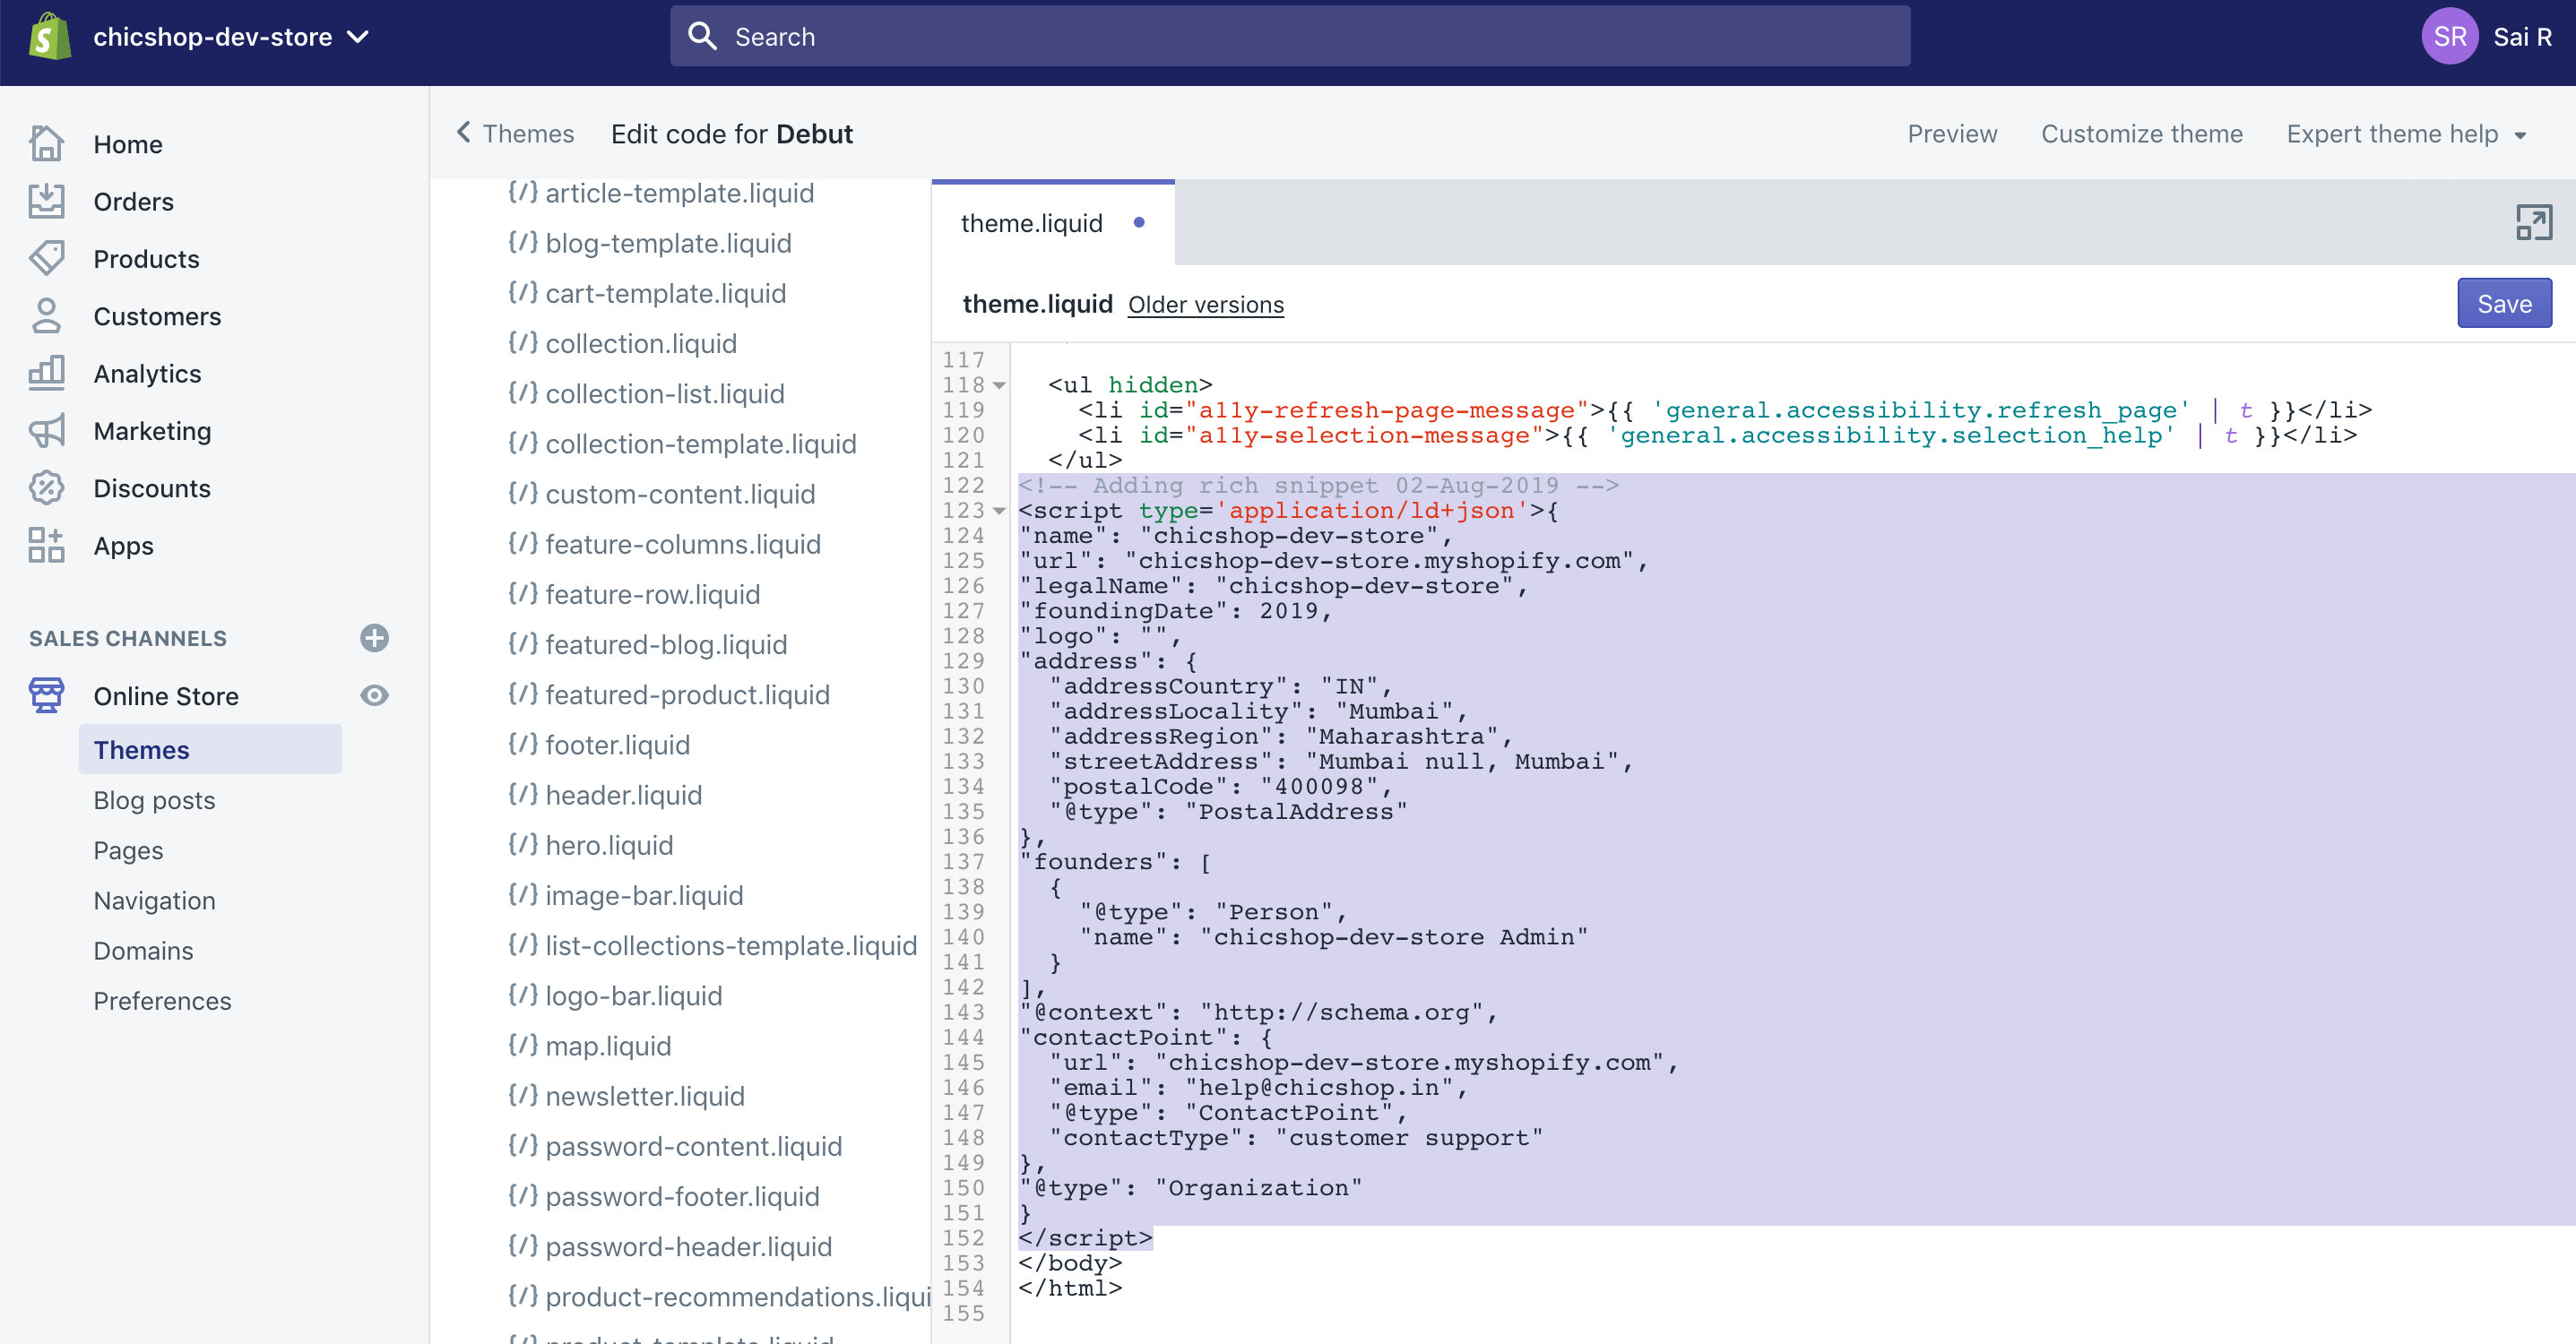This screenshot has height=1344, width=2576.
Task: Open Home in sidebar
Action: tap(128, 144)
